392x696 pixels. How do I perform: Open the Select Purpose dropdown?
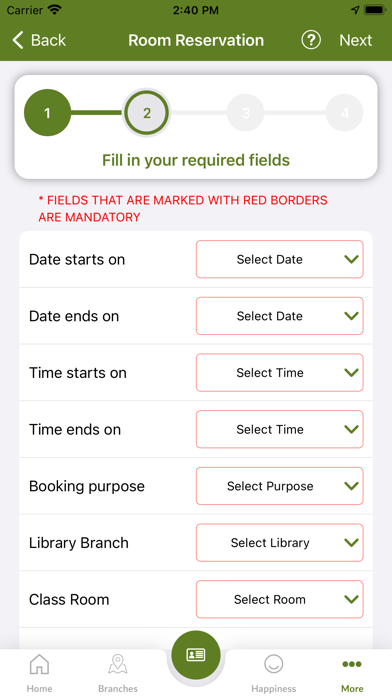(280, 486)
